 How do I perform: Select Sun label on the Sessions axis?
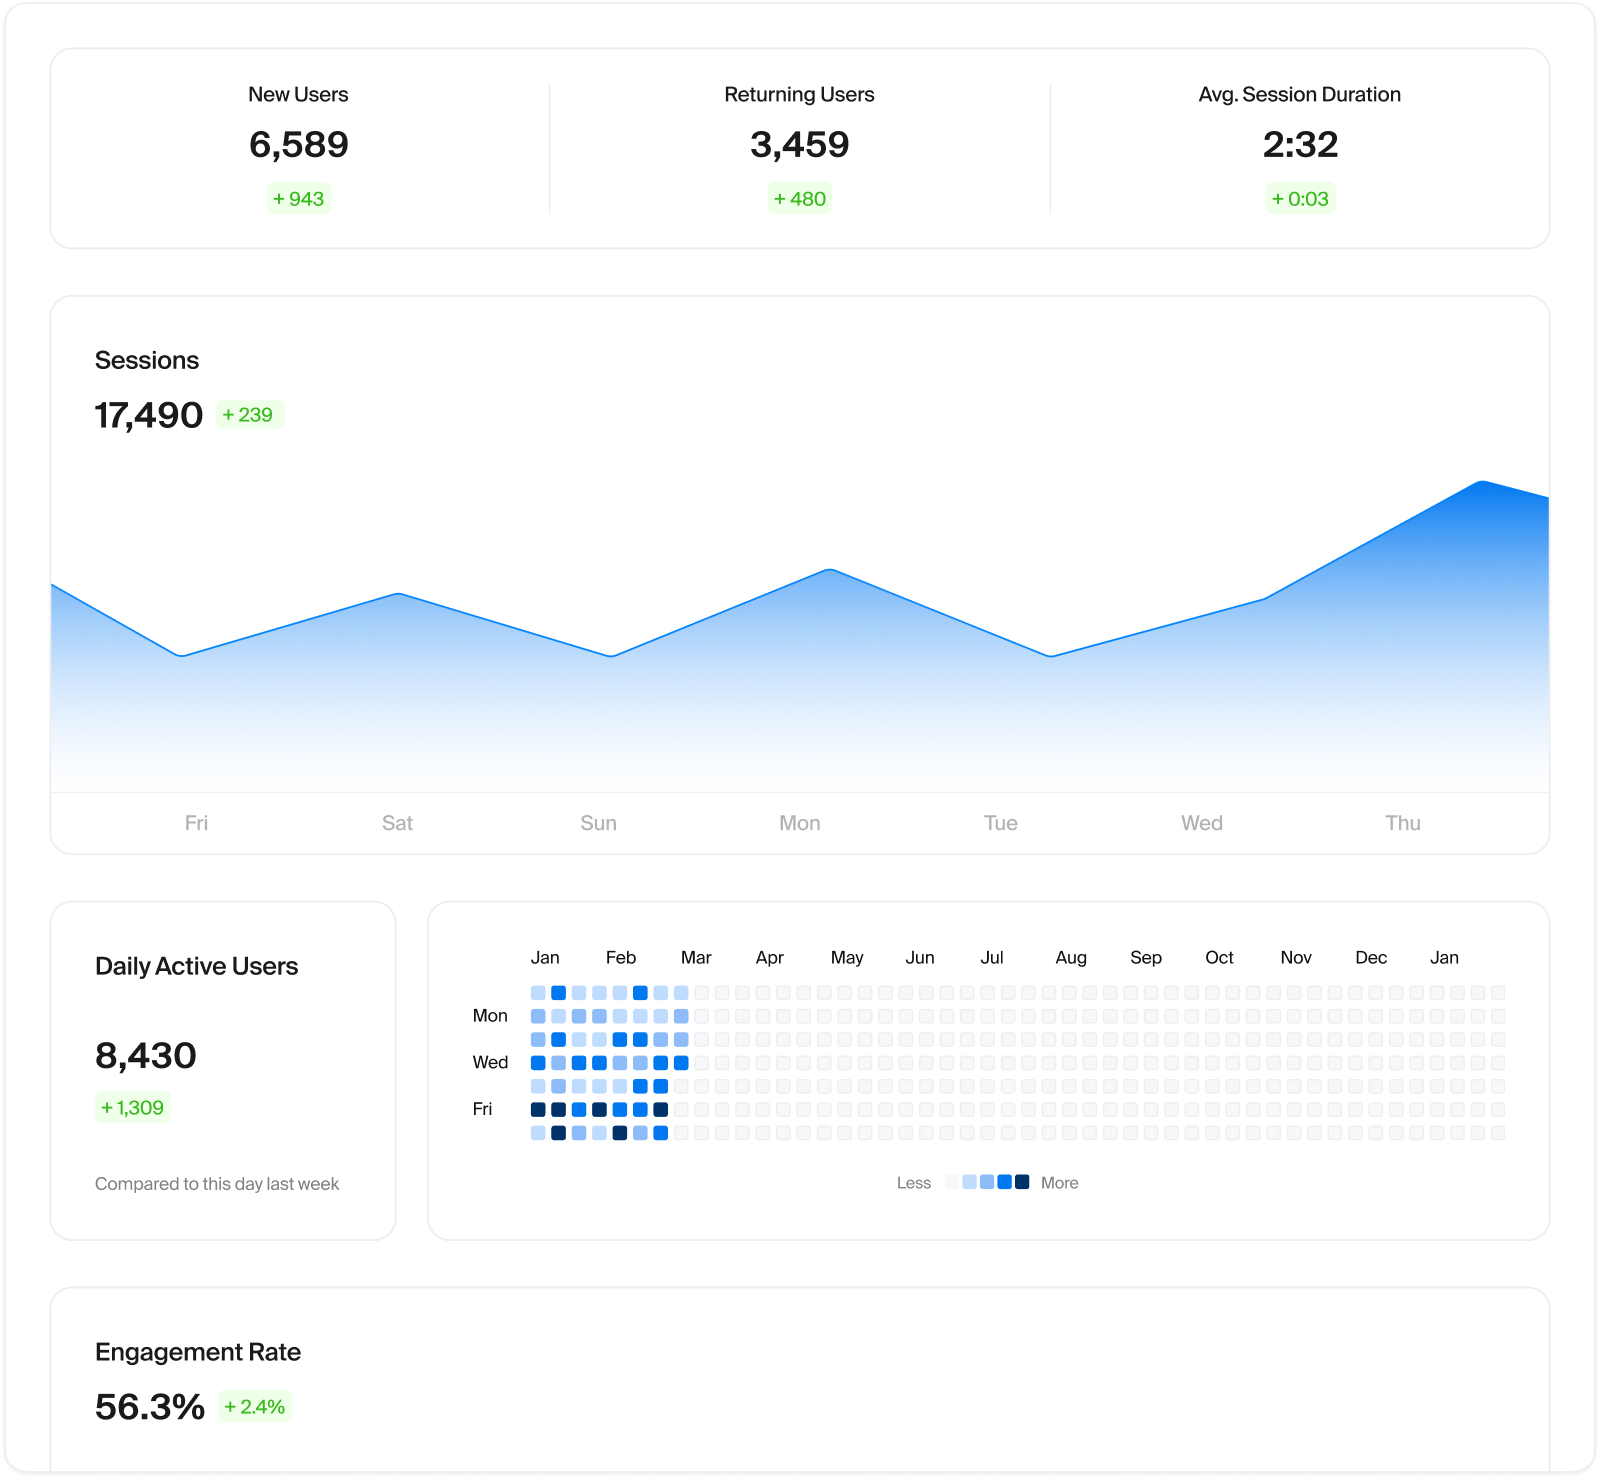pos(598,823)
